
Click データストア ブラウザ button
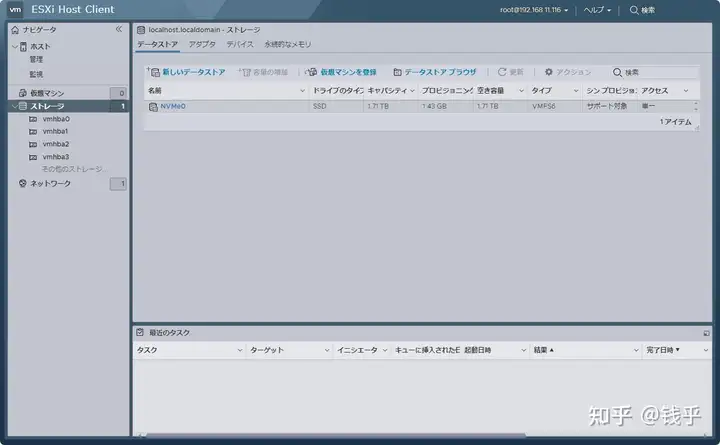click(435, 72)
